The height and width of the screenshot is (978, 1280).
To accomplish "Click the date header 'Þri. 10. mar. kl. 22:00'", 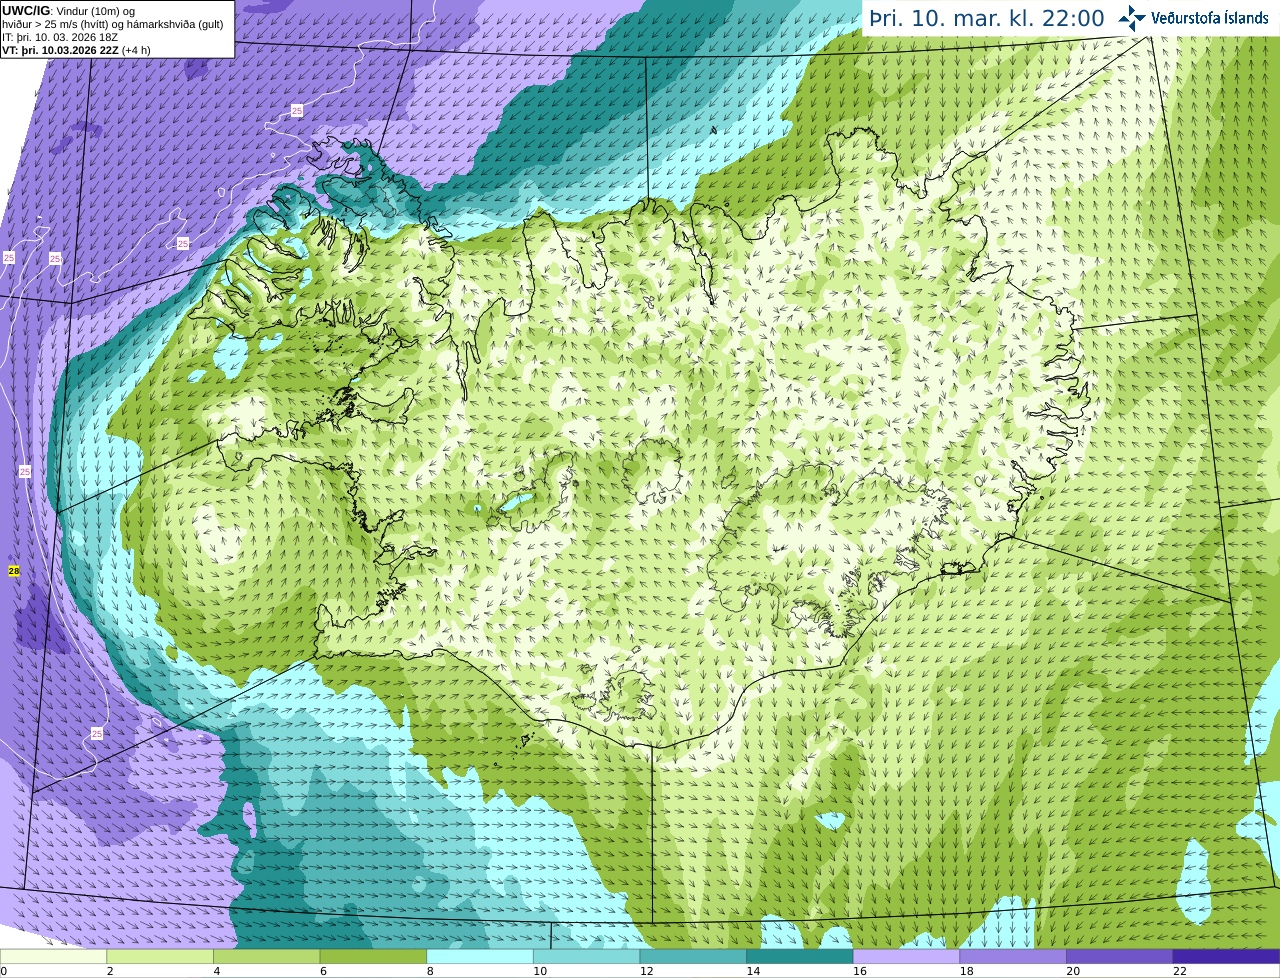I will tap(986, 18).
